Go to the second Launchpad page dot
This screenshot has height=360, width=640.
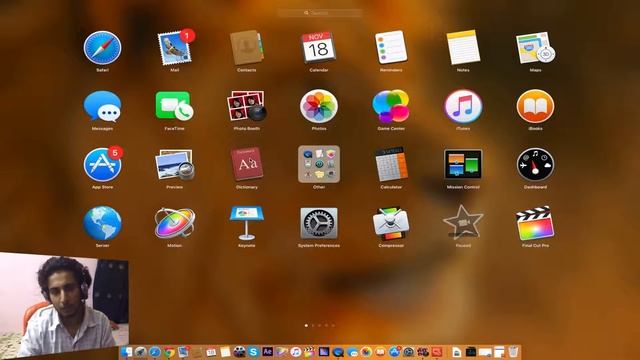313,326
